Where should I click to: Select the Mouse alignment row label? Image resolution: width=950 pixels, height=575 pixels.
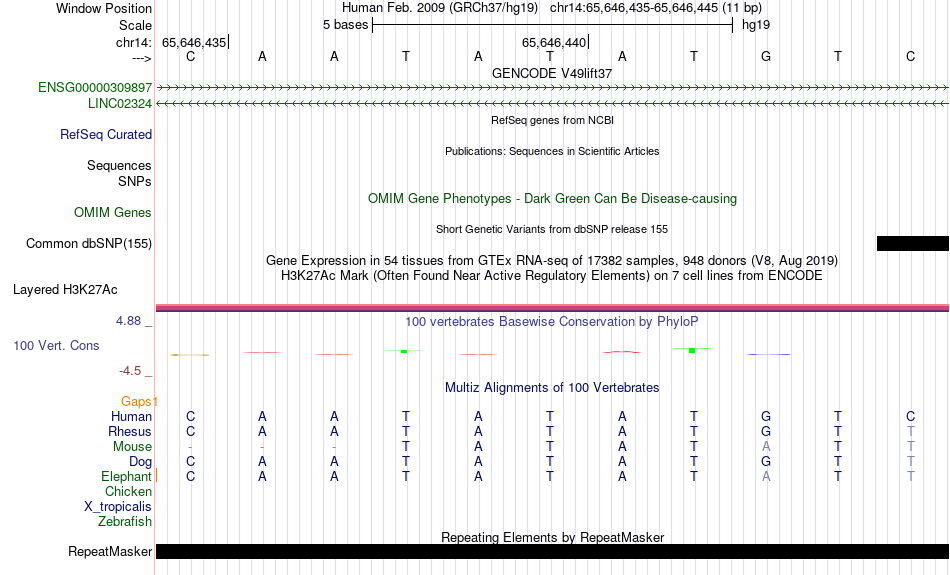[x=132, y=447]
